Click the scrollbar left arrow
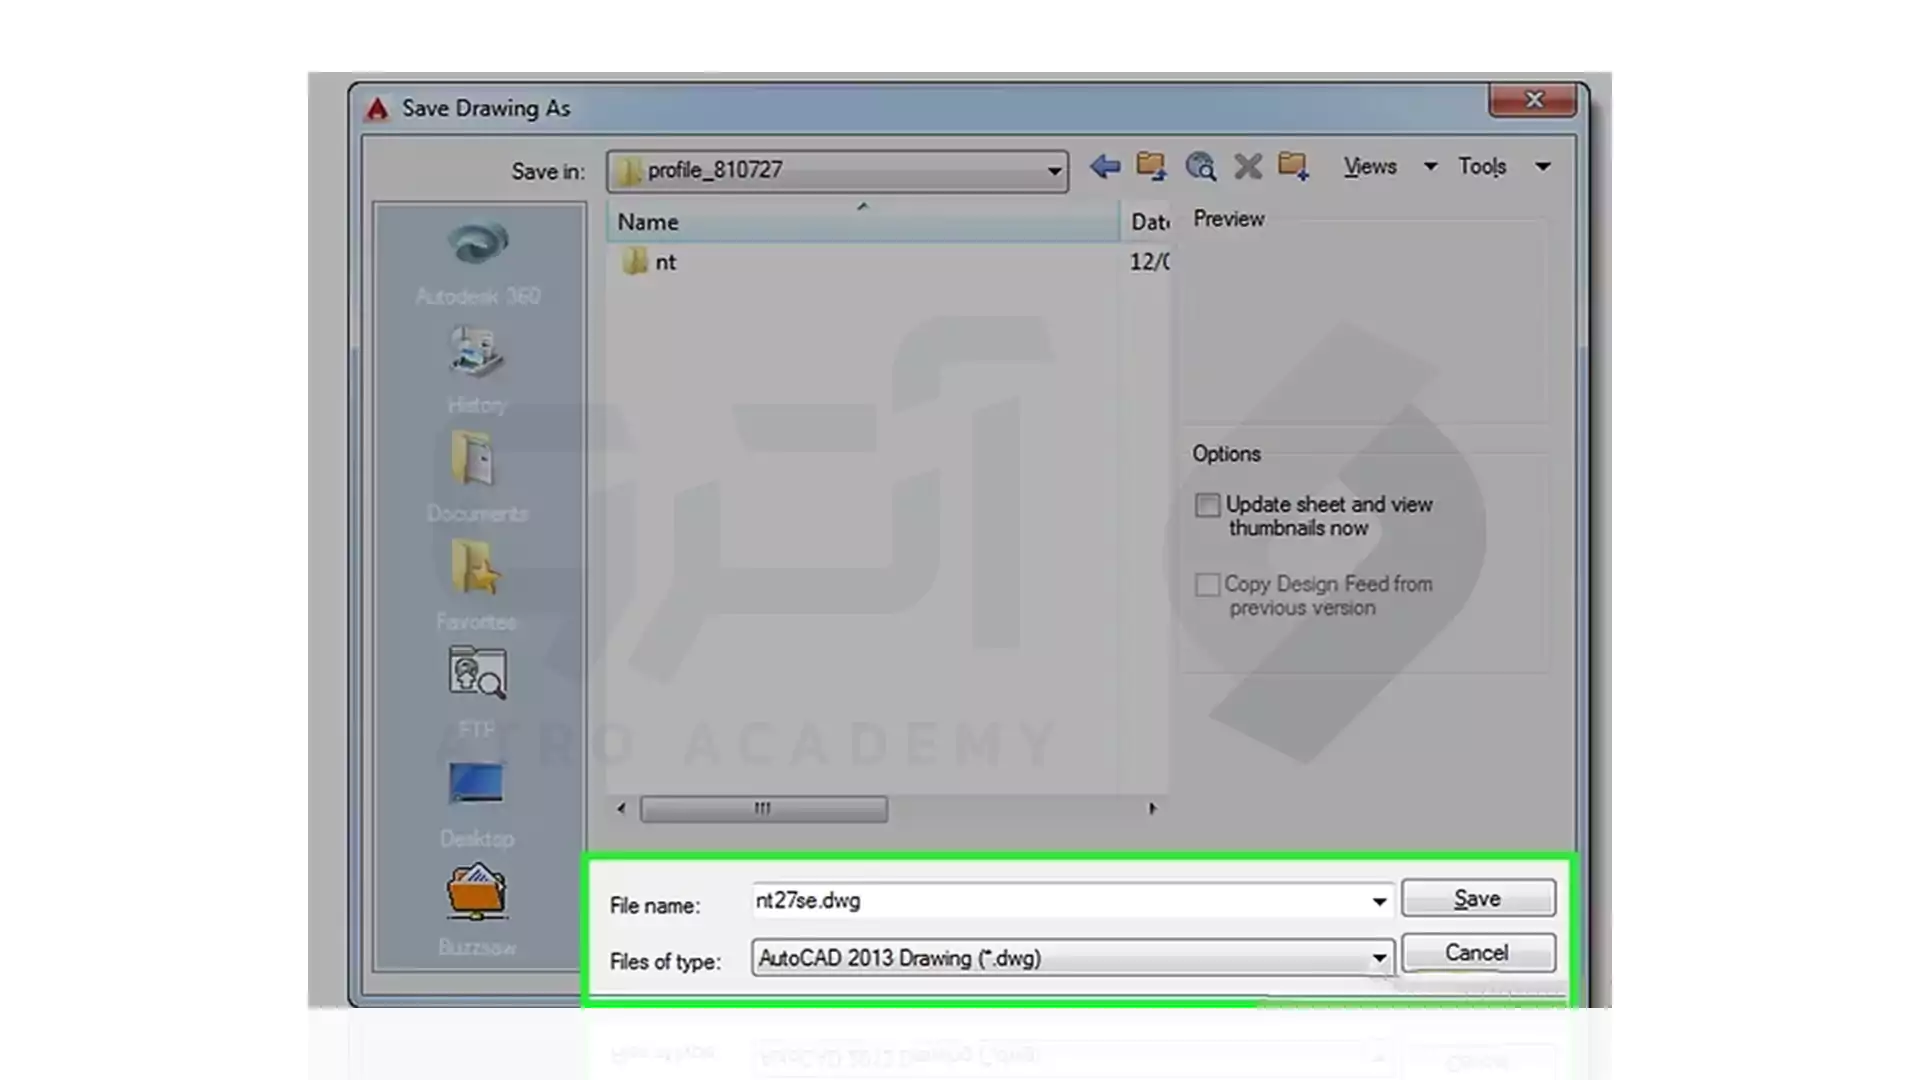This screenshot has height=1080, width=1920. tap(621, 808)
